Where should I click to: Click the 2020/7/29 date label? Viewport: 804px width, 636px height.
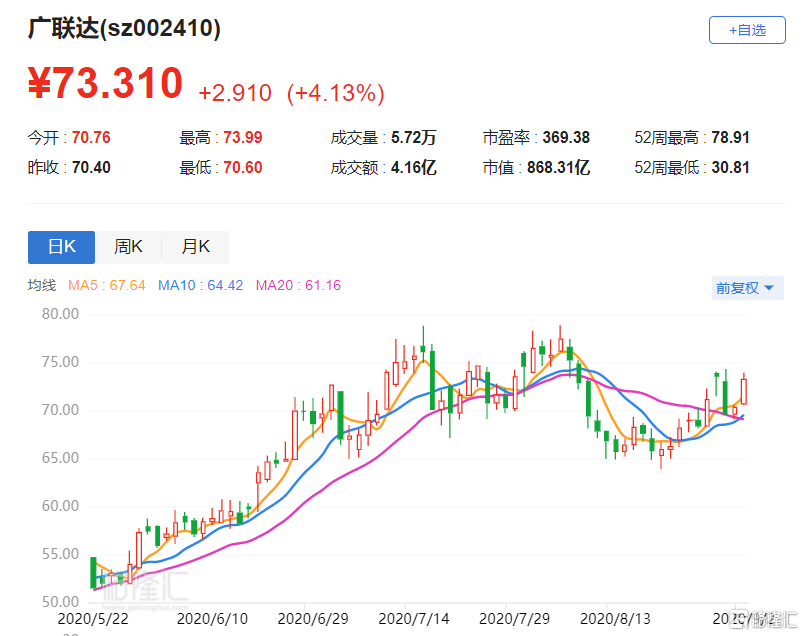(514, 619)
